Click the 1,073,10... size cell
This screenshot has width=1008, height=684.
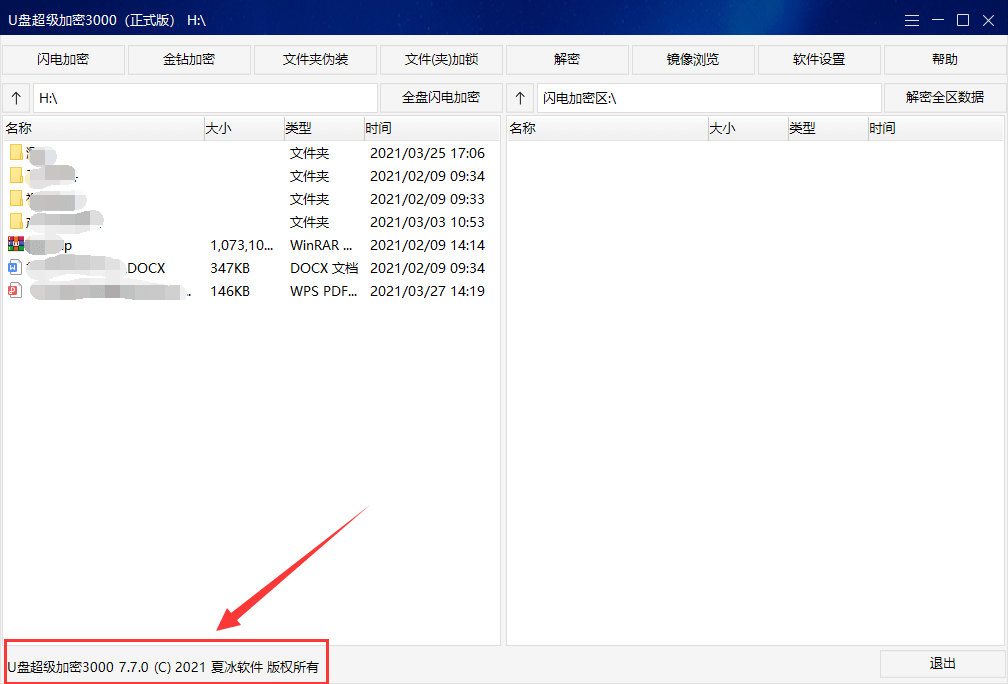pos(242,245)
